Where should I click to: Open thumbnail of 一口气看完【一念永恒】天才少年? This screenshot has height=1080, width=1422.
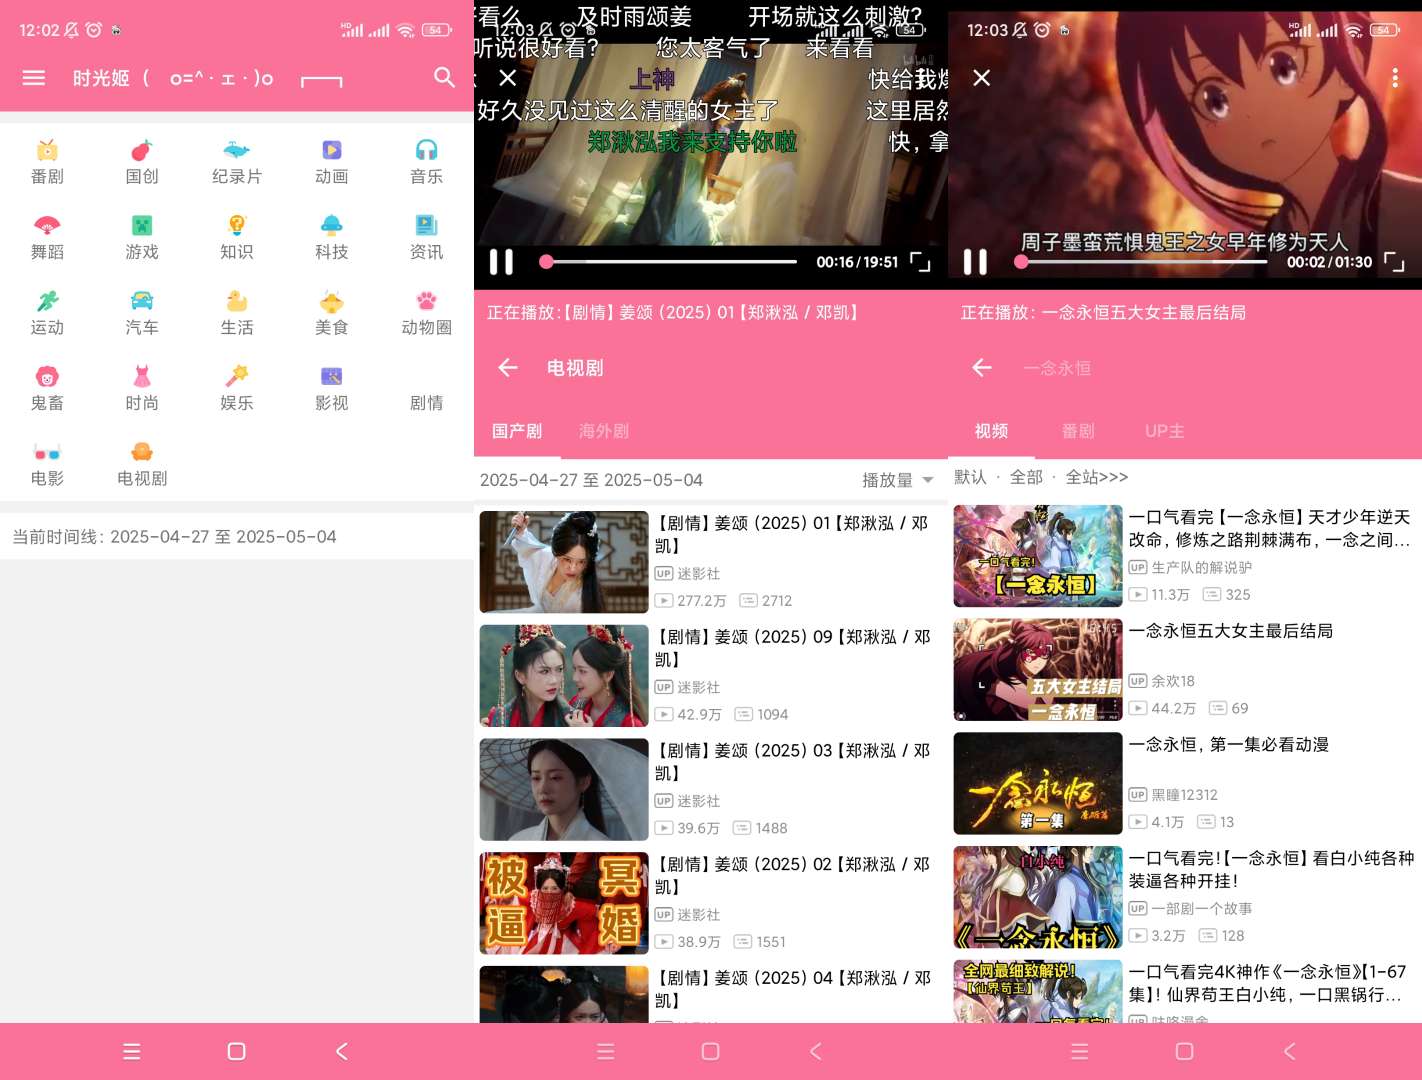[x=1038, y=556]
